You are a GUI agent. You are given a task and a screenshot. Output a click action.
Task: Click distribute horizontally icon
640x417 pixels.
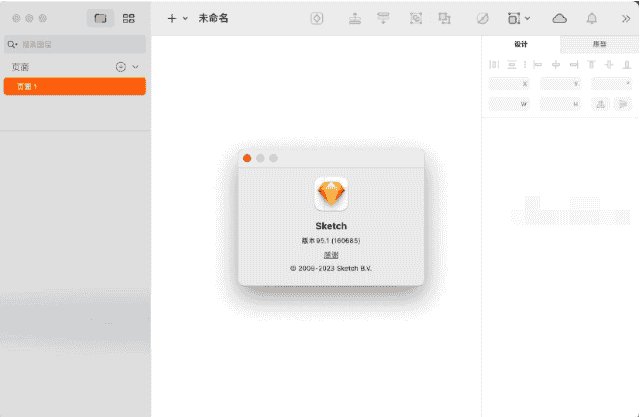click(494, 64)
